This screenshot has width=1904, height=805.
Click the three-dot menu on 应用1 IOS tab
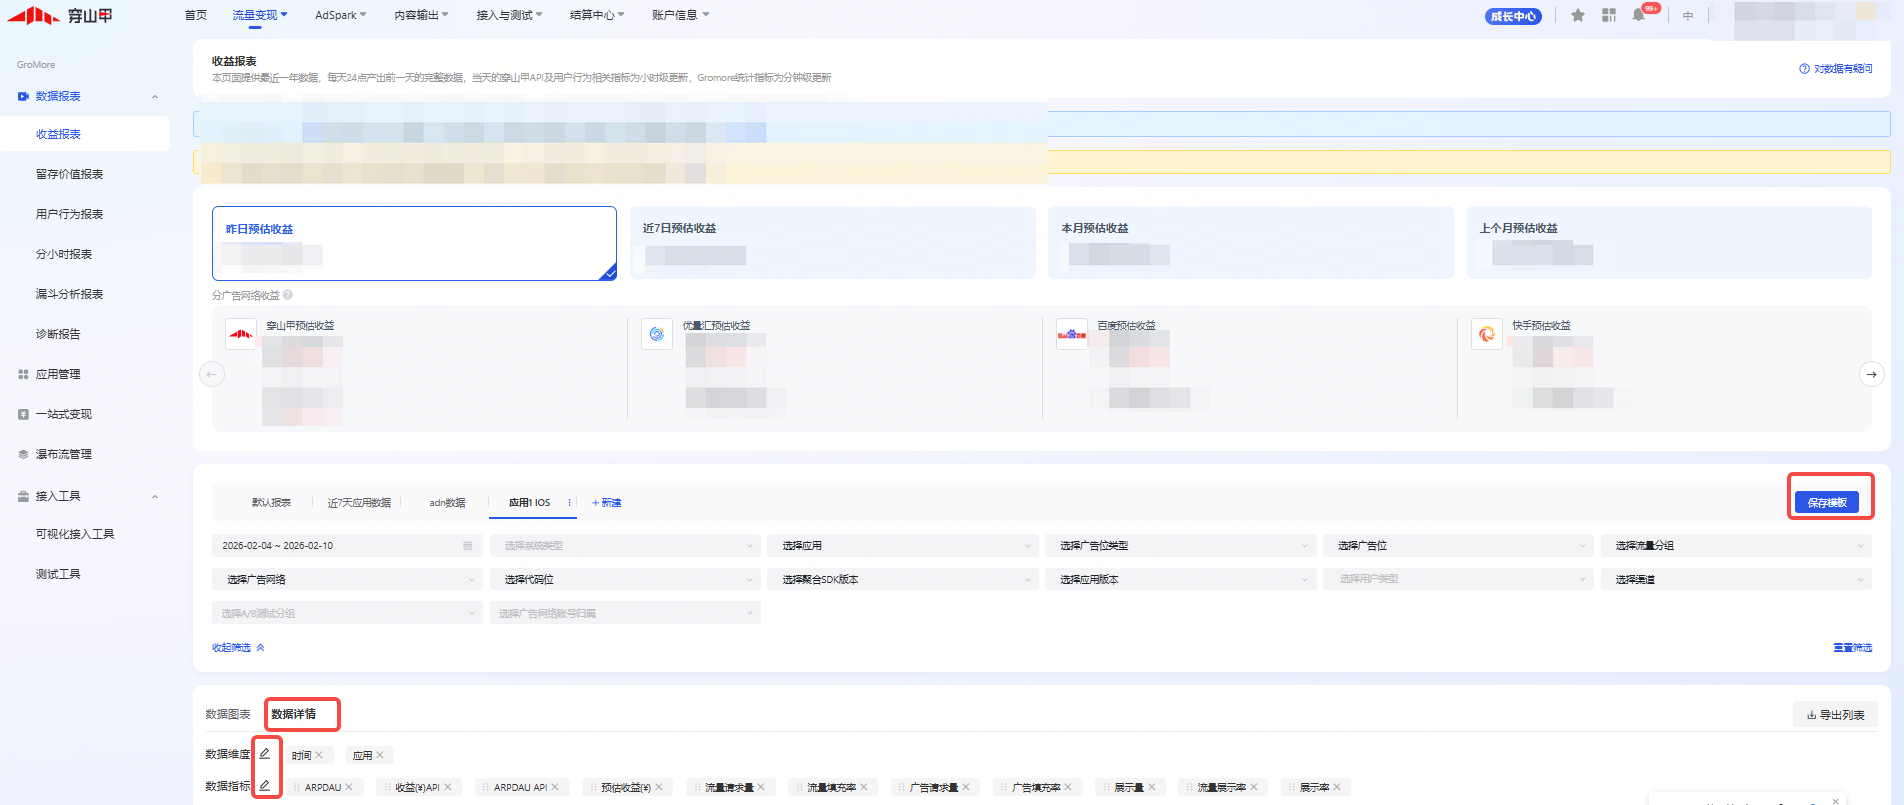(570, 503)
